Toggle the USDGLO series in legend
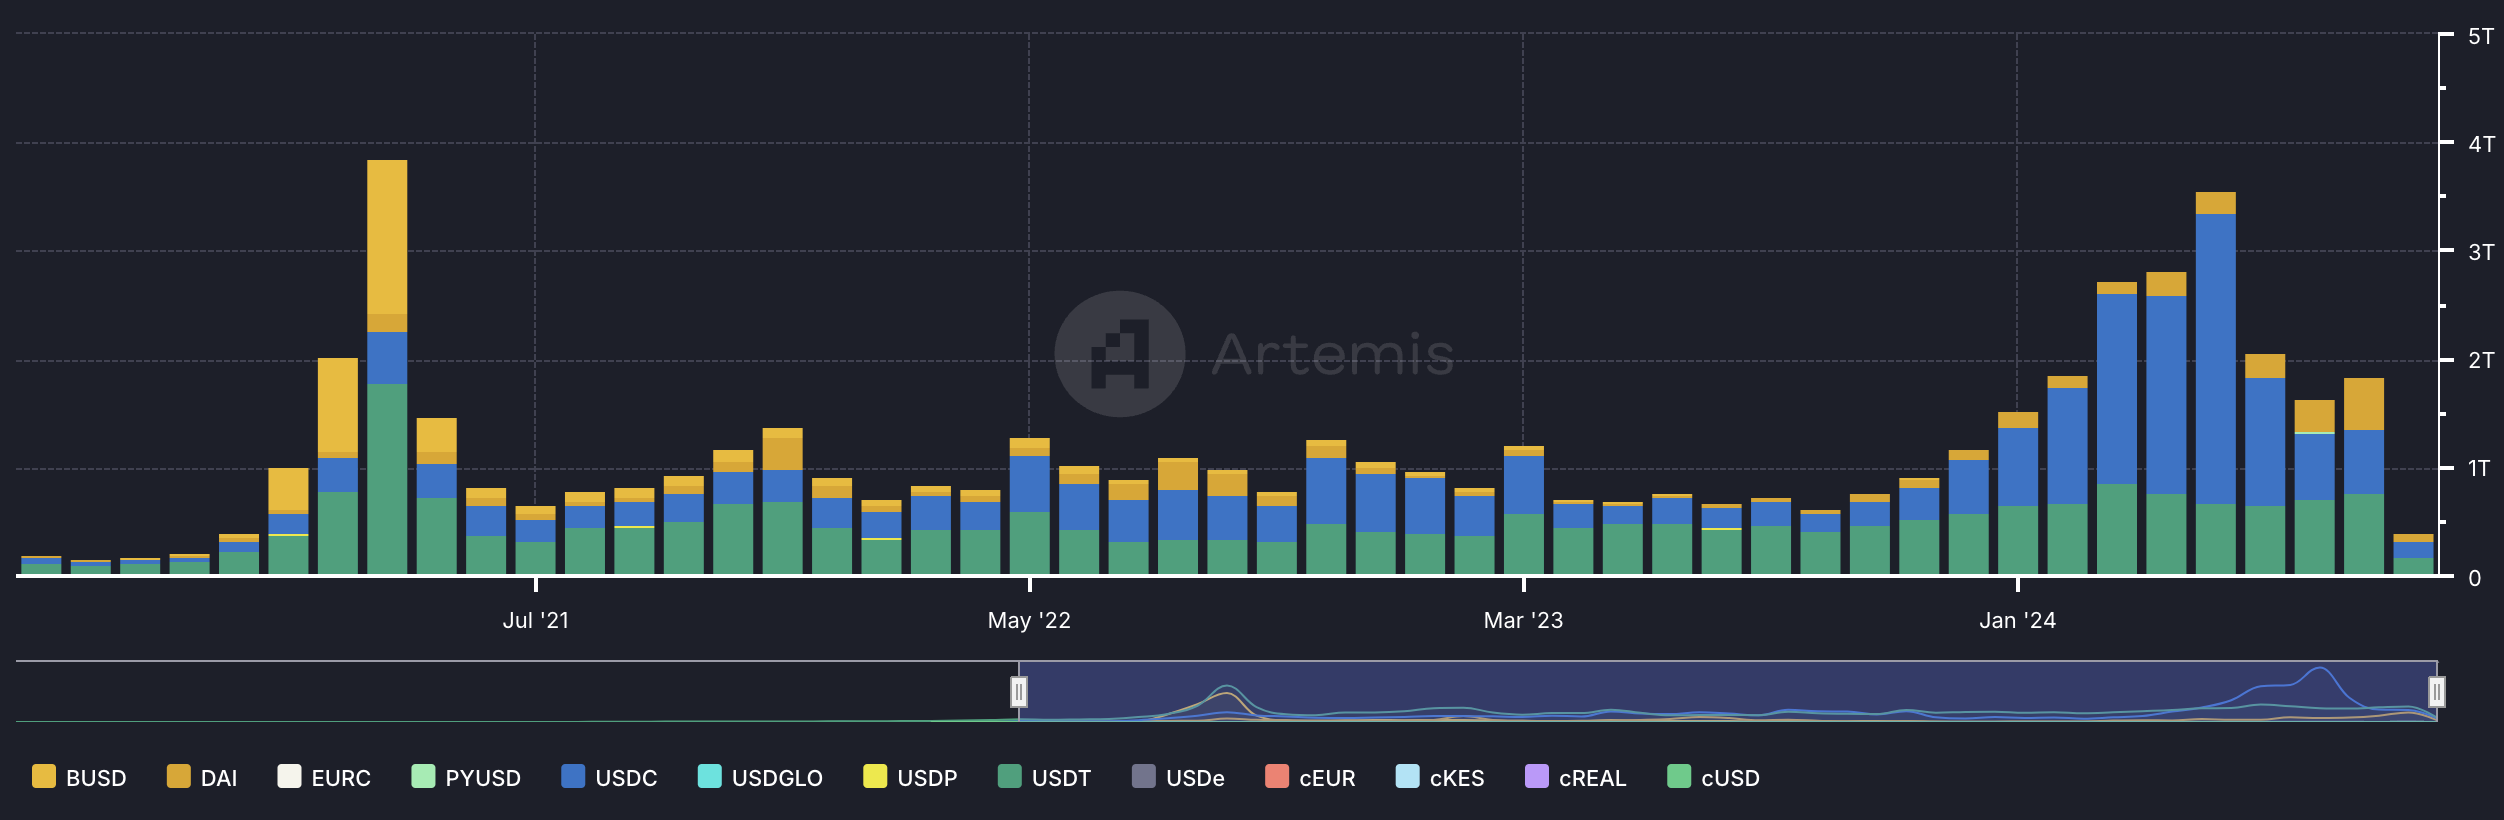Viewport: 2504px width, 820px height. (x=760, y=777)
